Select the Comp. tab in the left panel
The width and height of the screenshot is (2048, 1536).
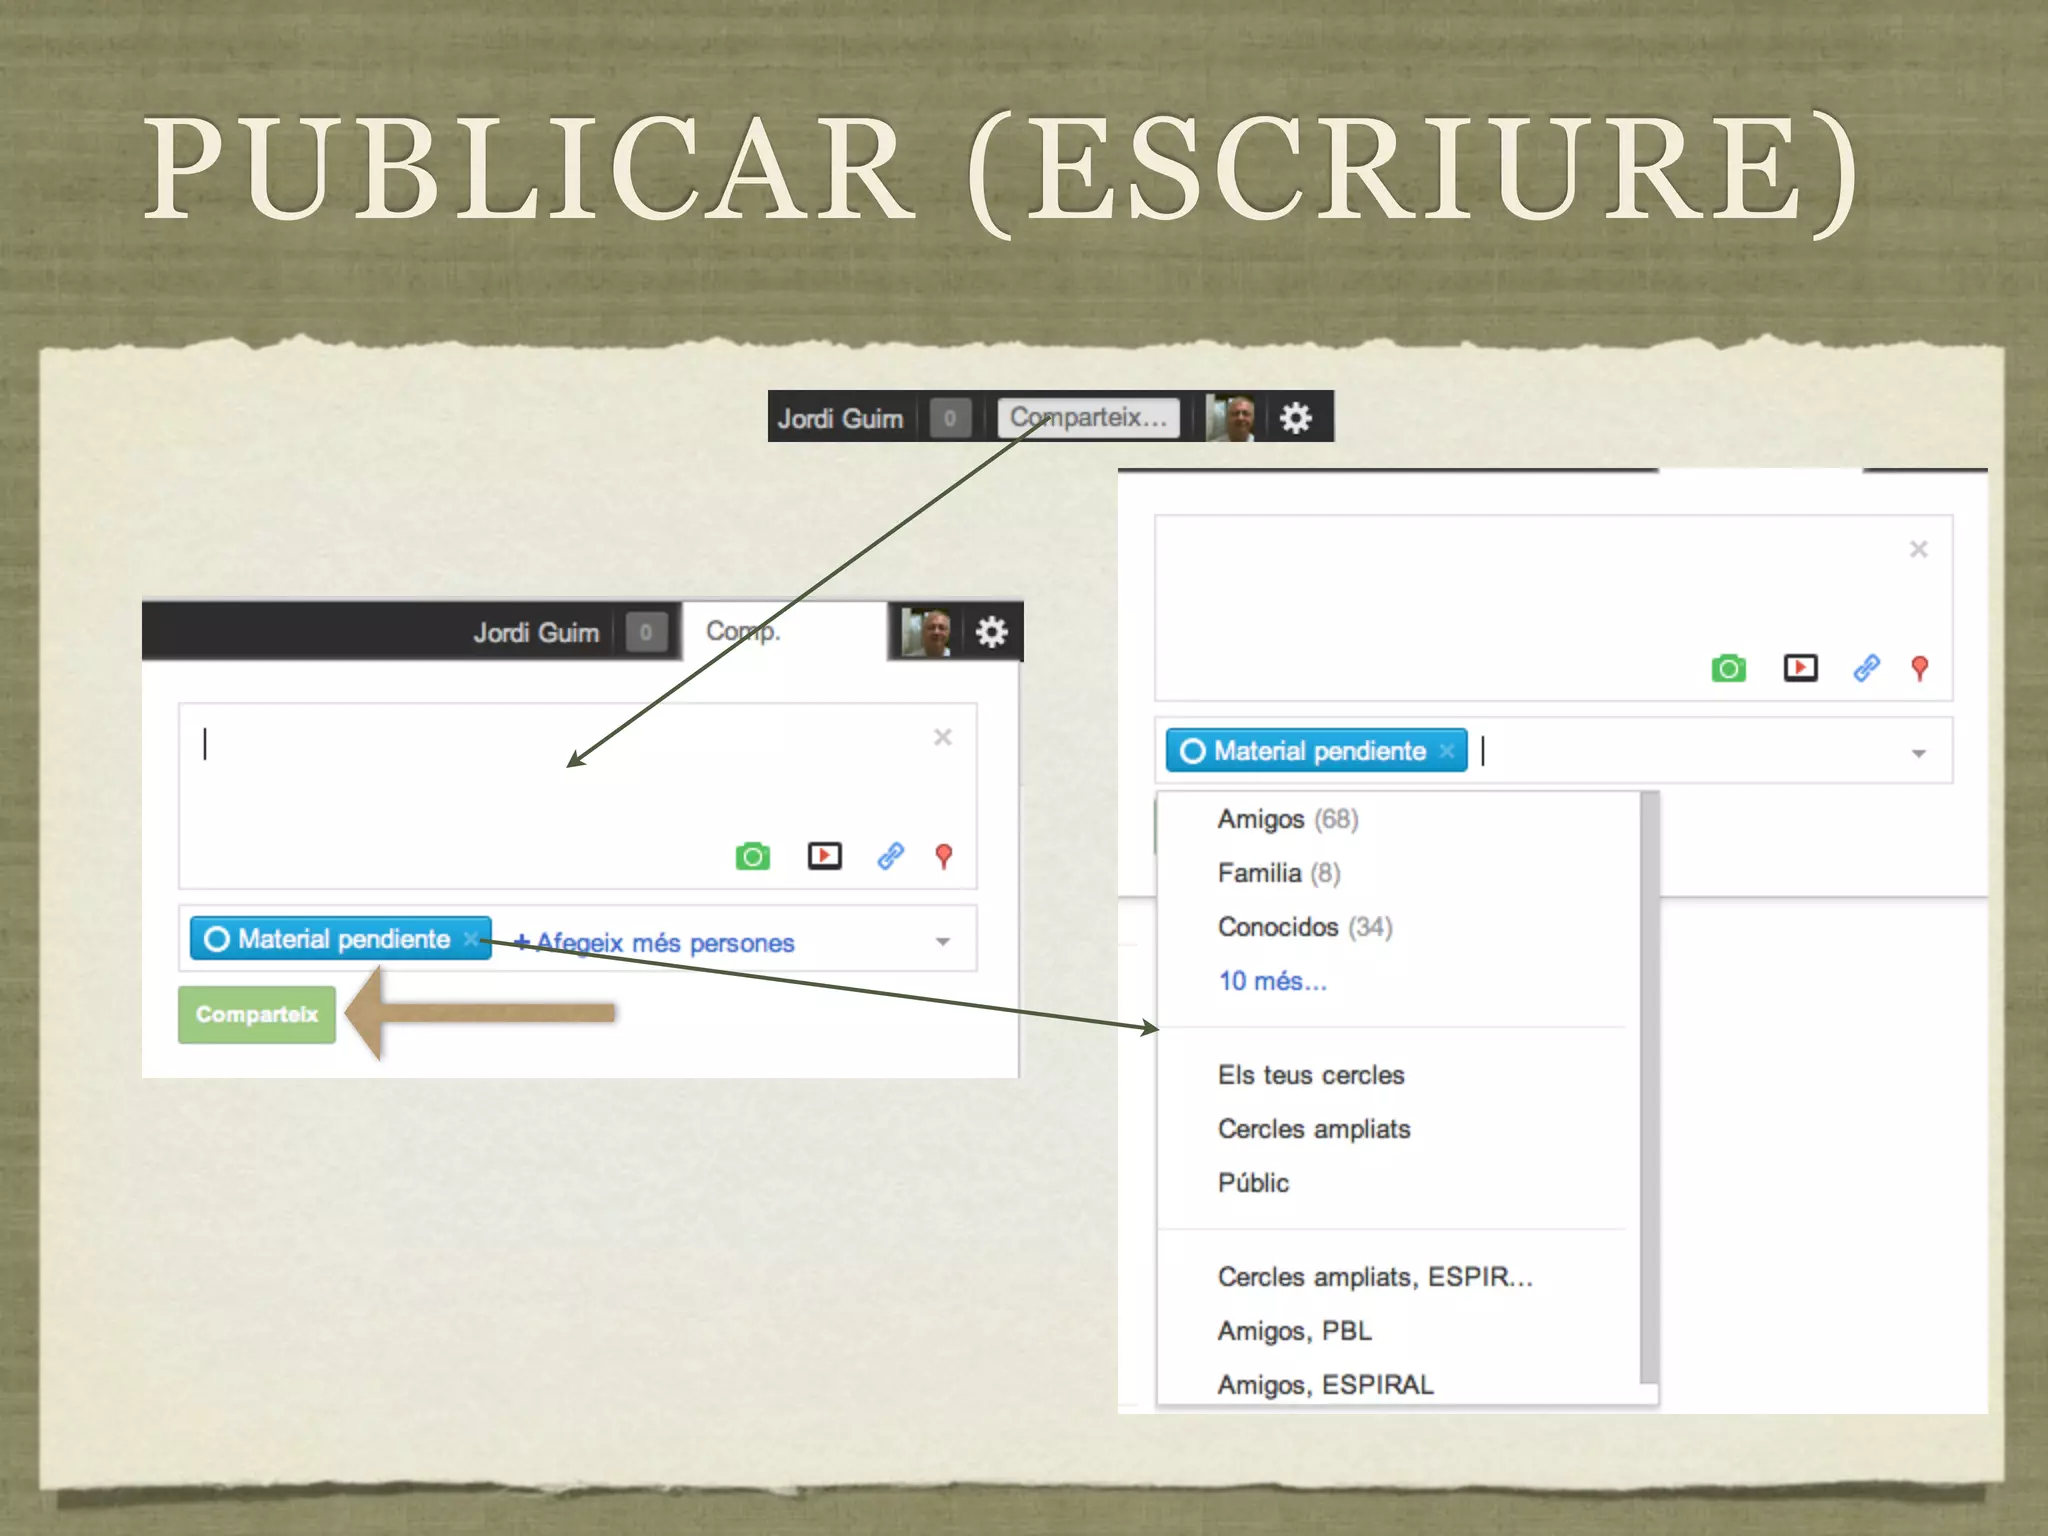pyautogui.click(x=784, y=631)
